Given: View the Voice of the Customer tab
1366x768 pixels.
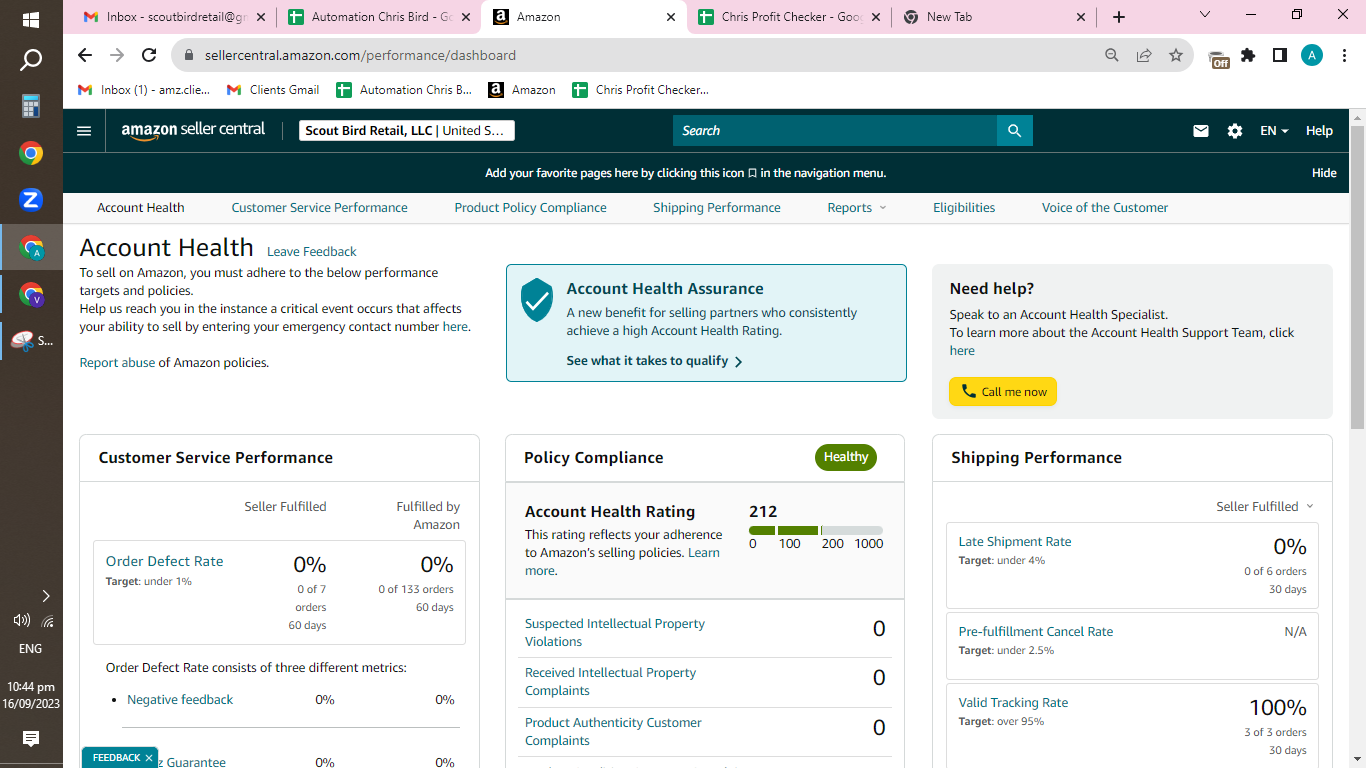Looking at the screenshot, I should 1105,208.
